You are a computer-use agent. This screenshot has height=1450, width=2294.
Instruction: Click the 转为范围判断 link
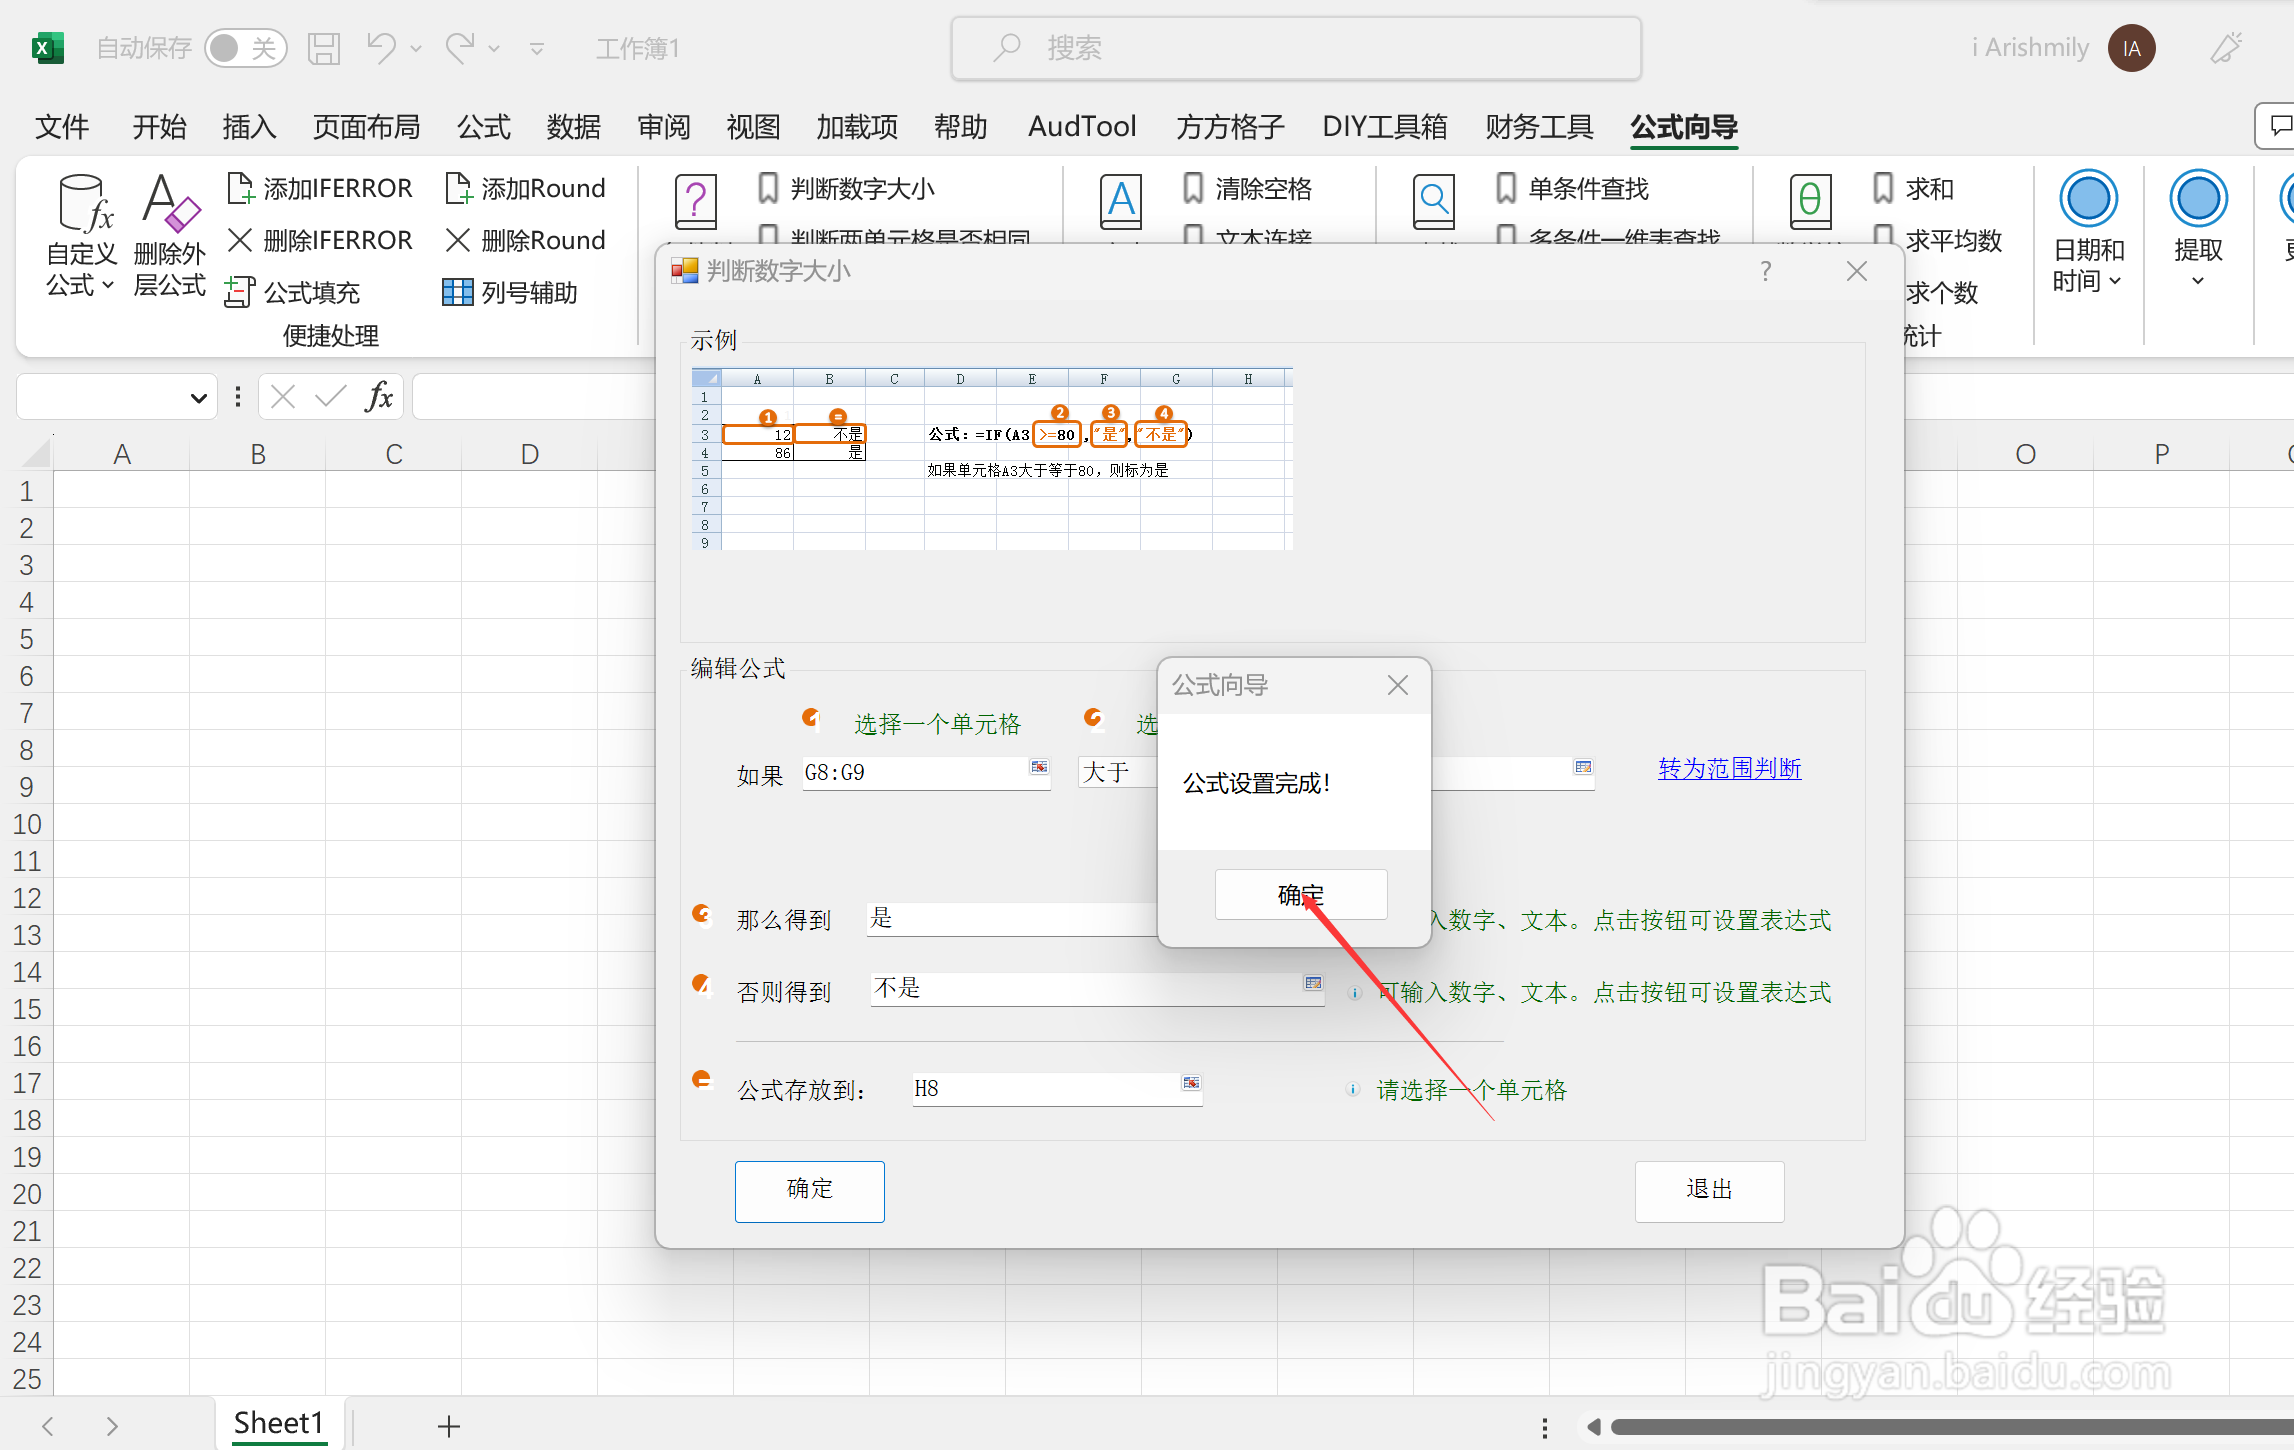pyautogui.click(x=1729, y=768)
